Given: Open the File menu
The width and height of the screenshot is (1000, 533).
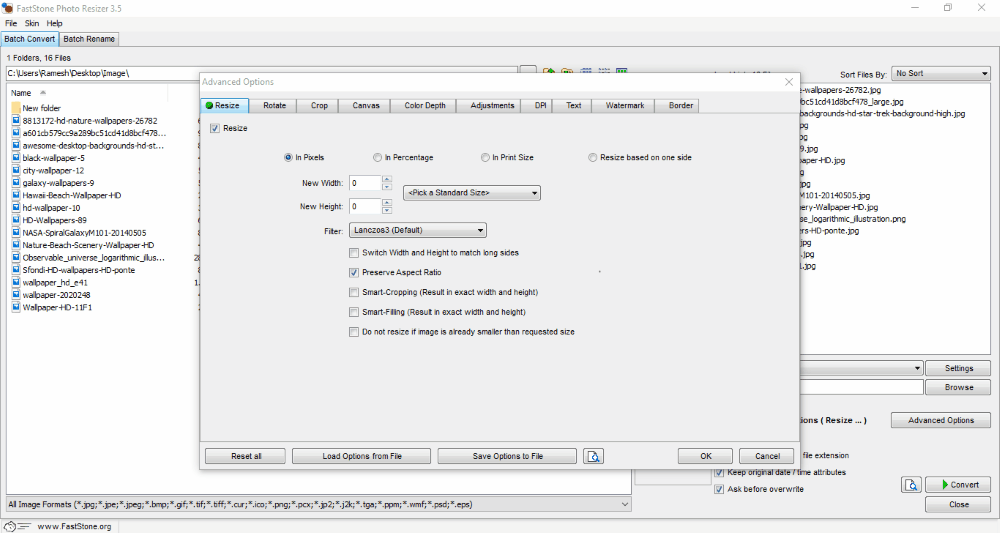Looking at the screenshot, I should pos(11,23).
